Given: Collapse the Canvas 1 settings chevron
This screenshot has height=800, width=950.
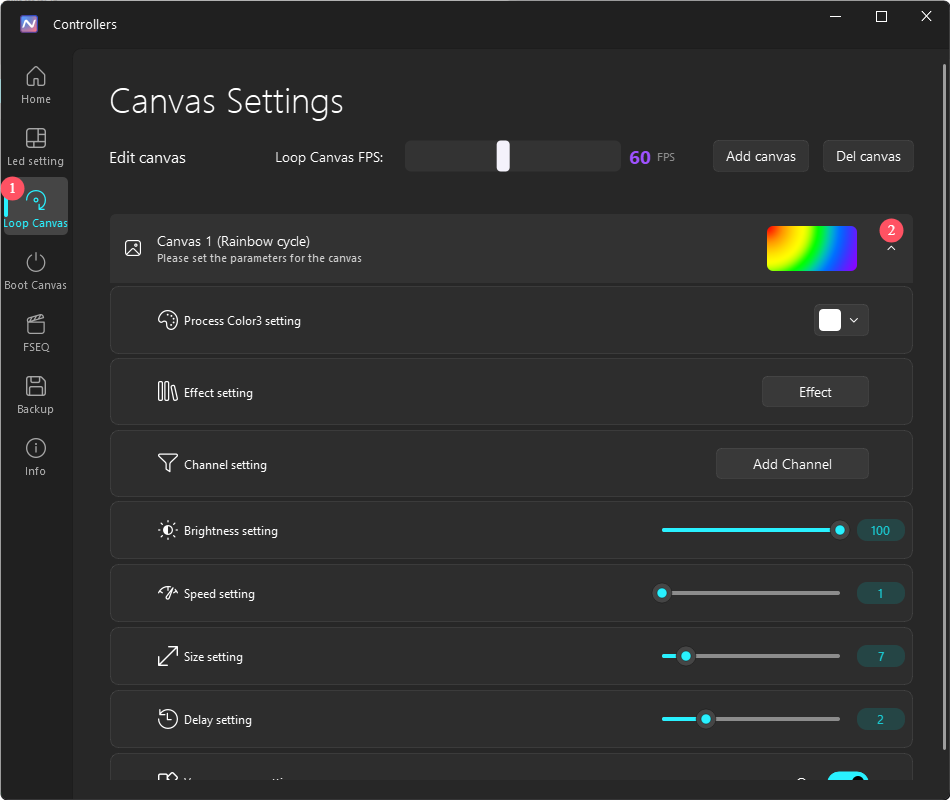Looking at the screenshot, I should [891, 248].
